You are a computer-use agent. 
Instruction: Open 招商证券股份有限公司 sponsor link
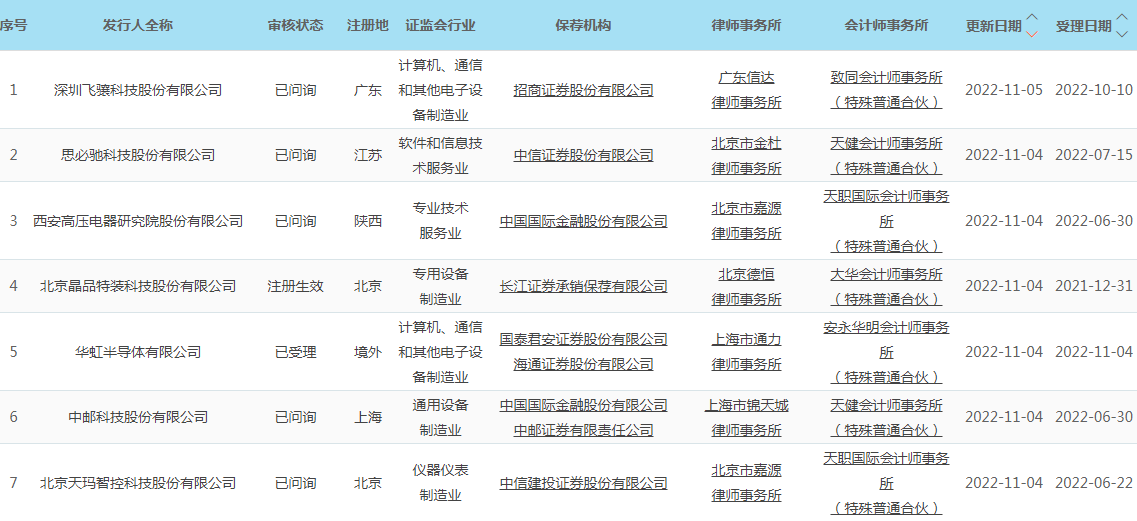coord(583,90)
